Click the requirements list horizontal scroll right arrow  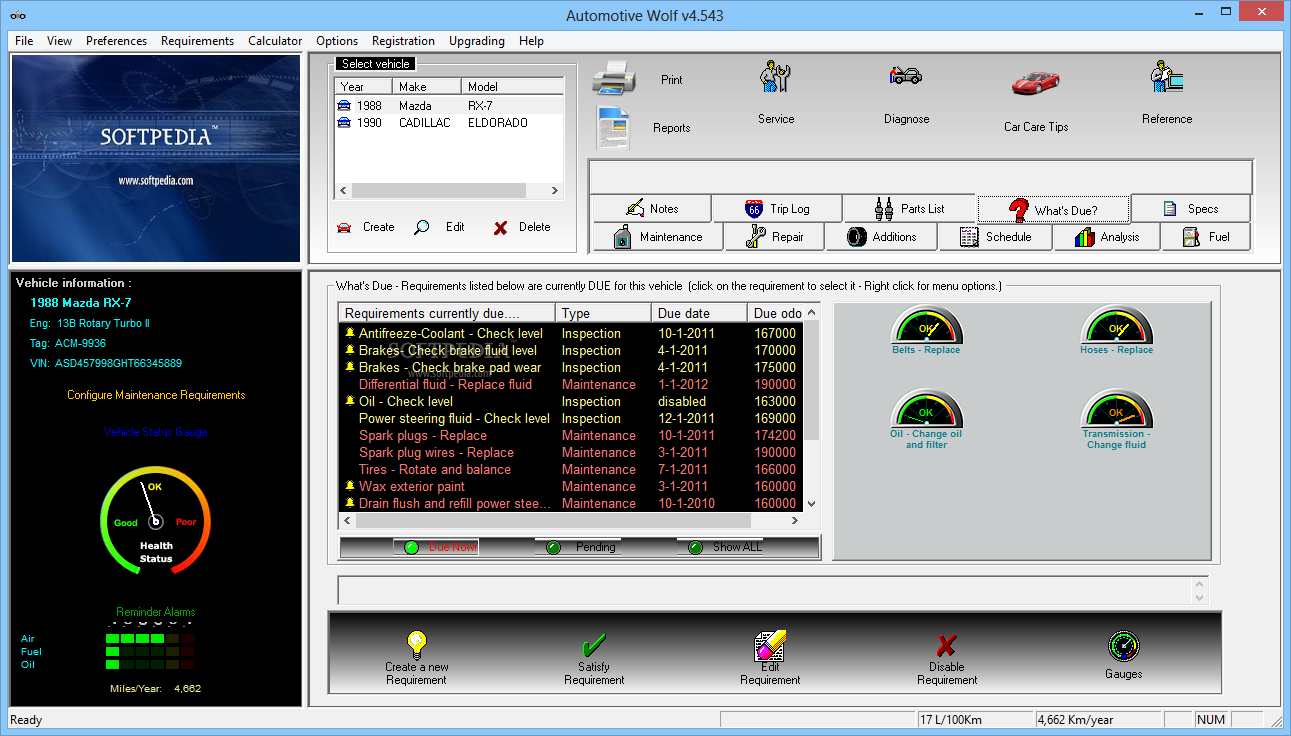(795, 520)
